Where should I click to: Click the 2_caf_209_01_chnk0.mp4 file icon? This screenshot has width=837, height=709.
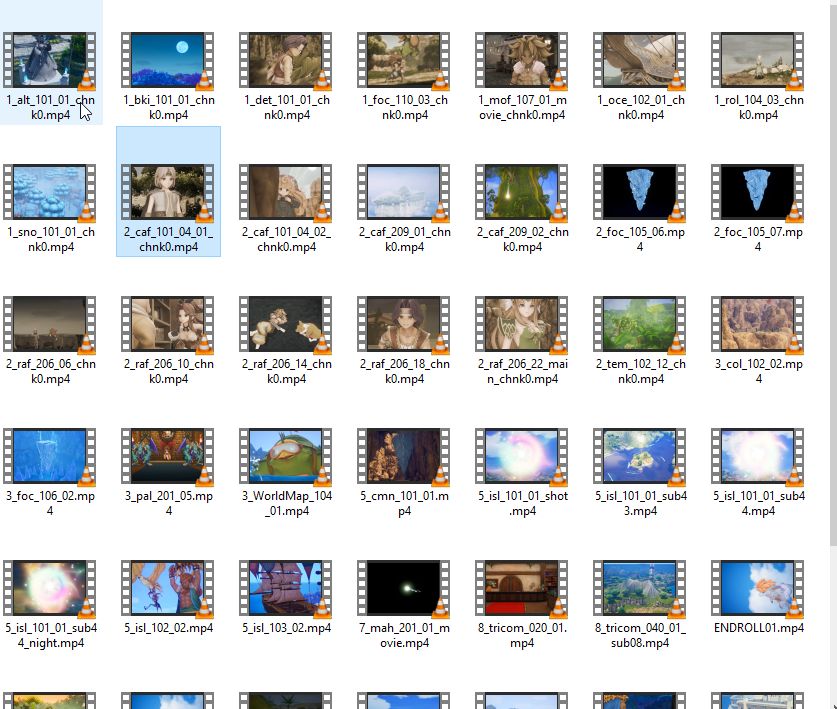(x=404, y=192)
